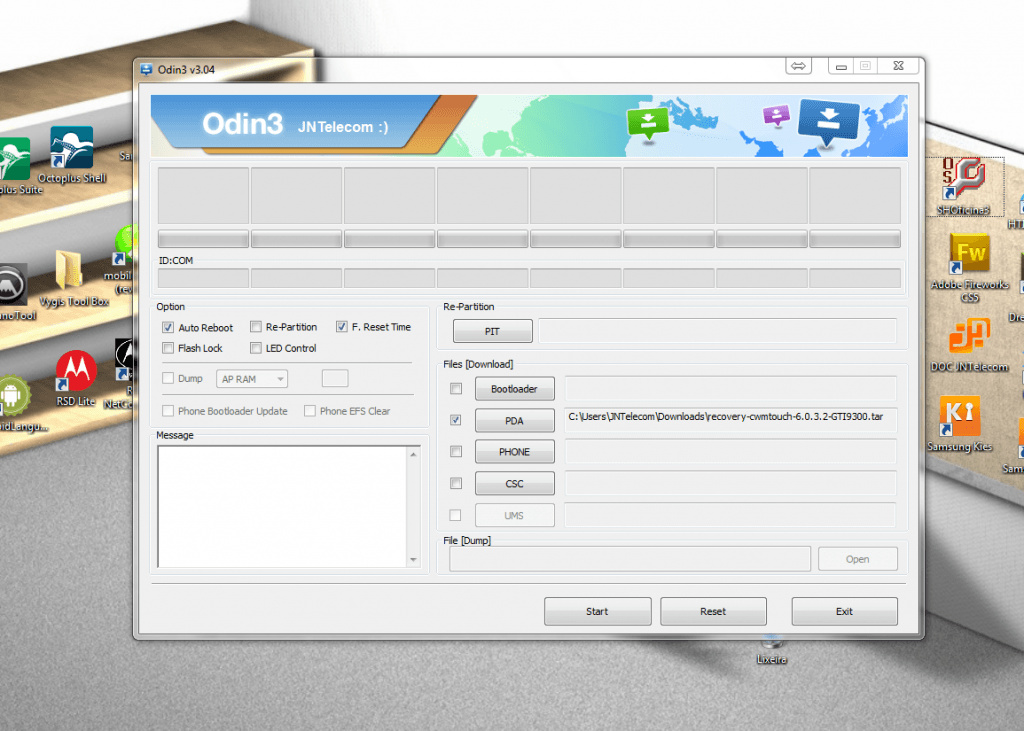Click the Message box scroll up arrow
Screen dimensions: 1024x731
(x=413, y=454)
